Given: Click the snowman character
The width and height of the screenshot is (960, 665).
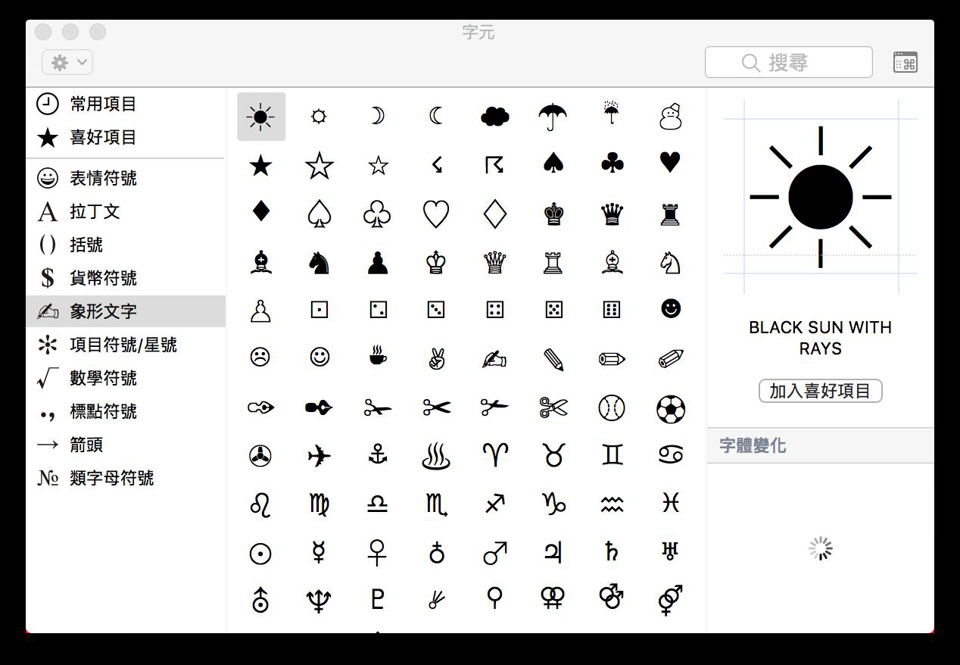Looking at the screenshot, I should pyautogui.click(x=670, y=117).
